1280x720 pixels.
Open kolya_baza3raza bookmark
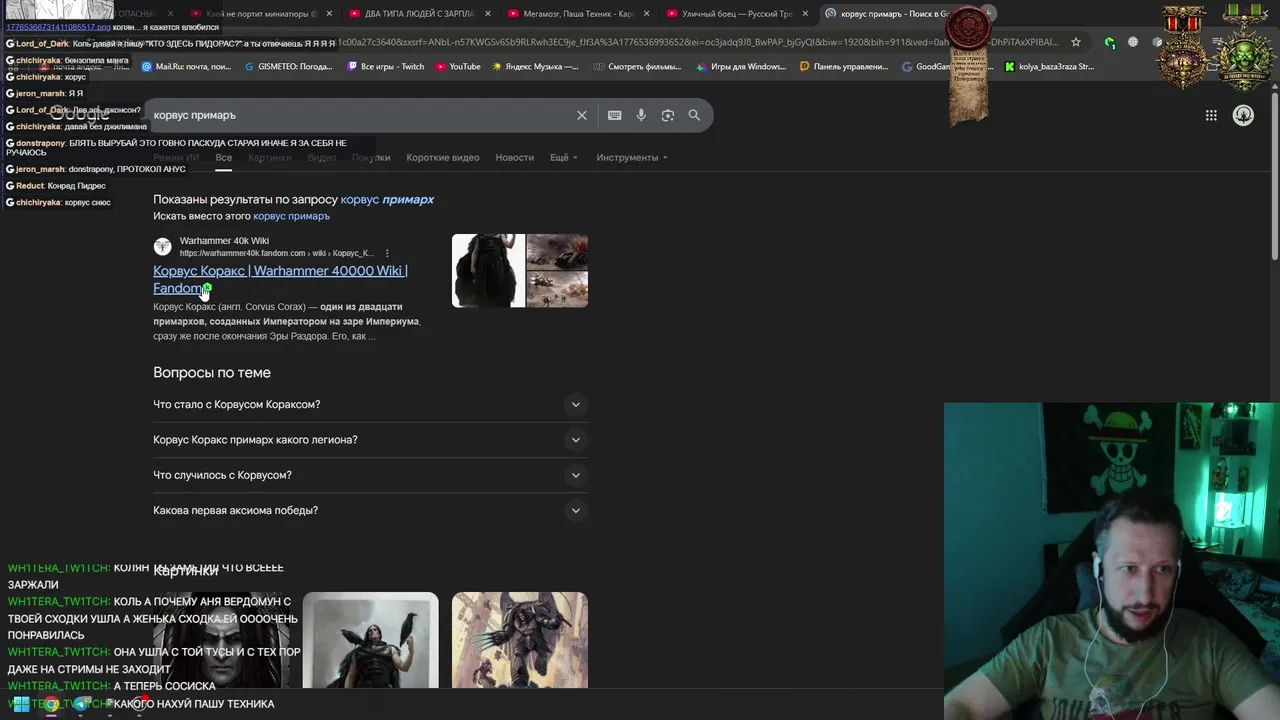click(1049, 67)
